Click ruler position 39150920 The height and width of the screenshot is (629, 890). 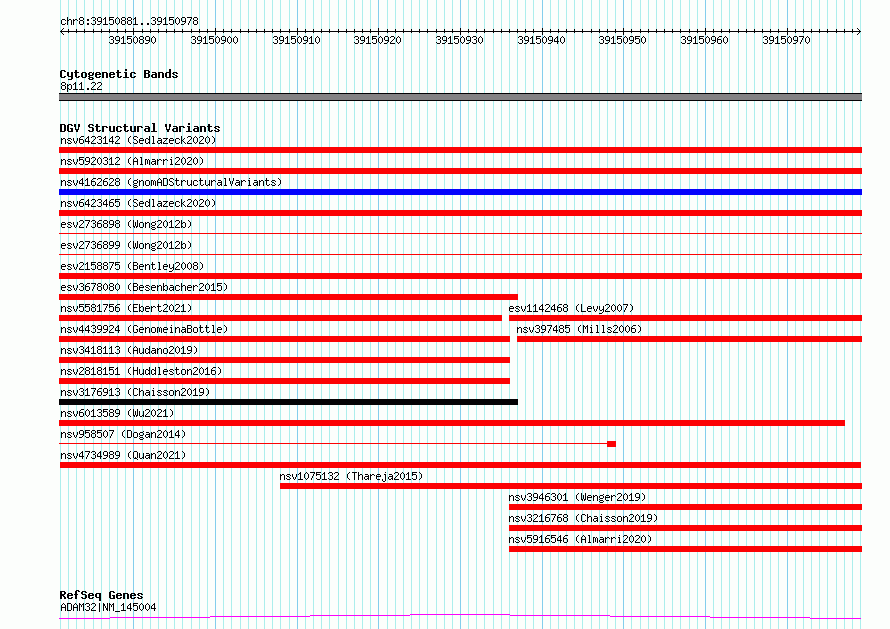click(x=377, y=40)
